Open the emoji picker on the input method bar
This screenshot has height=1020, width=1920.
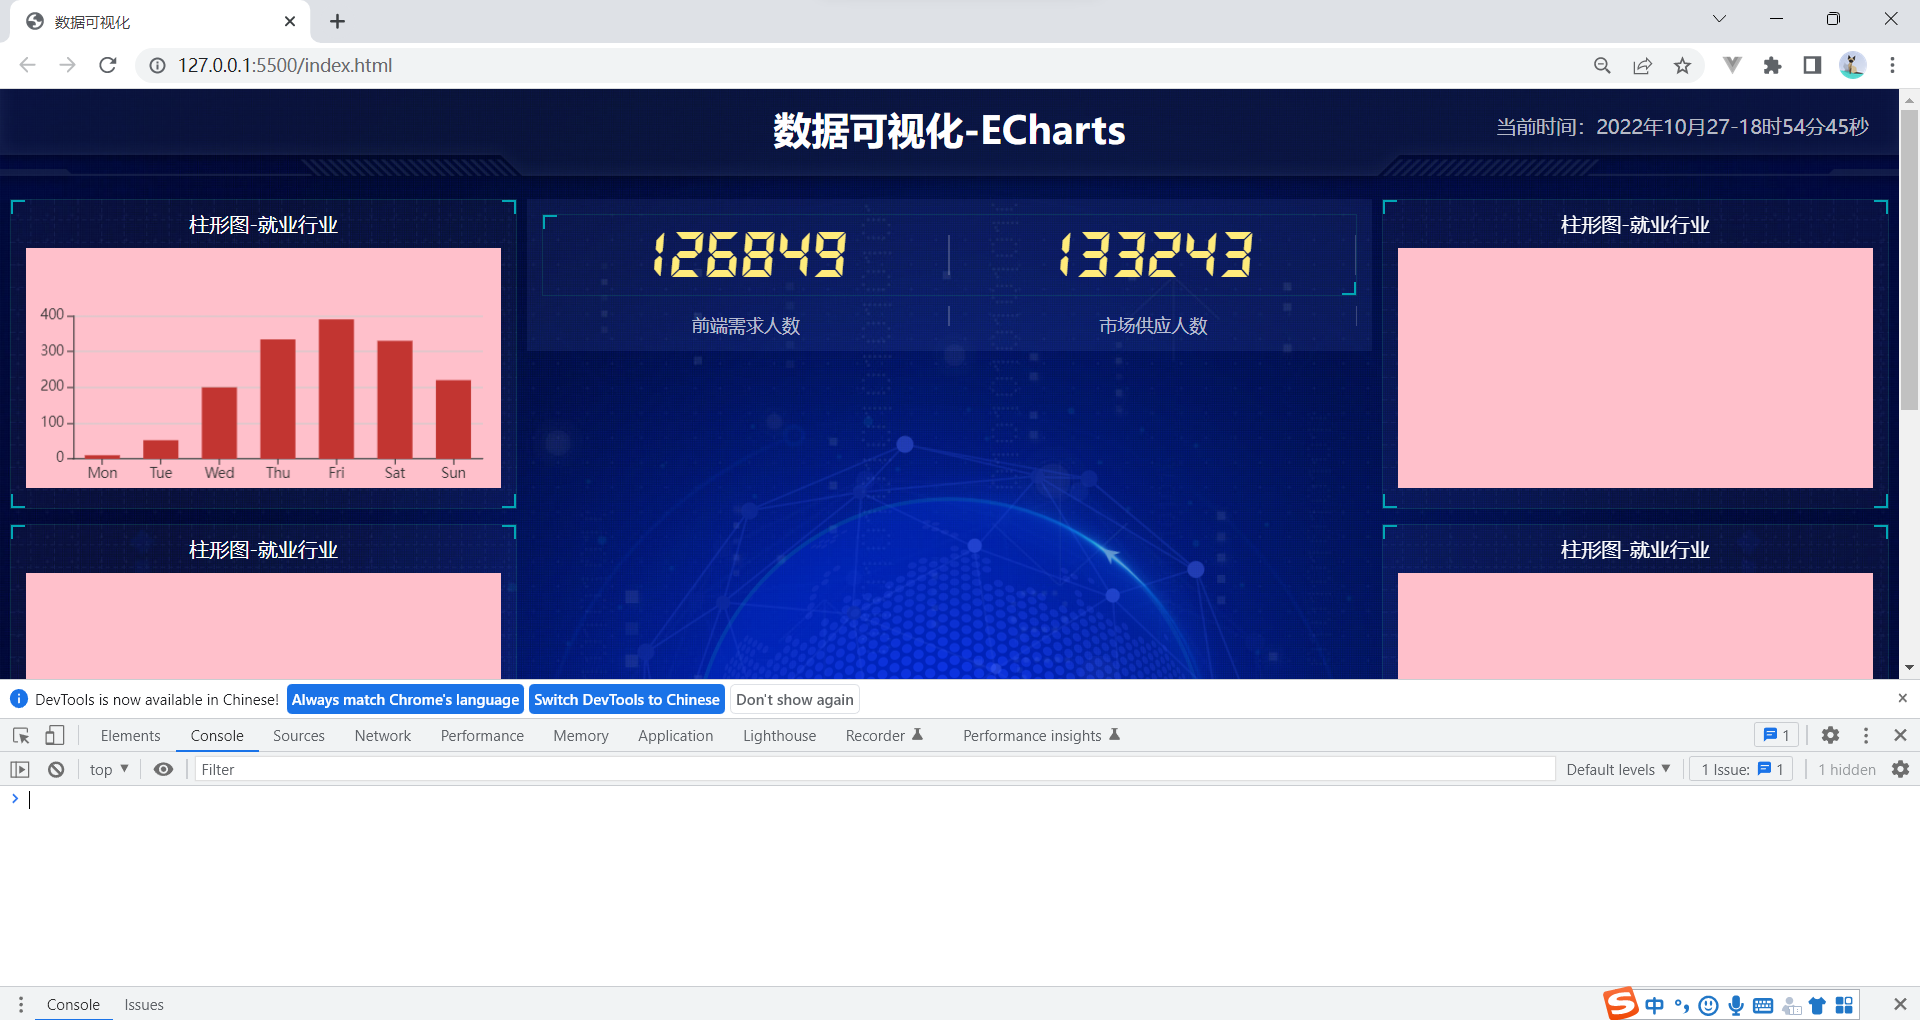1708,1005
